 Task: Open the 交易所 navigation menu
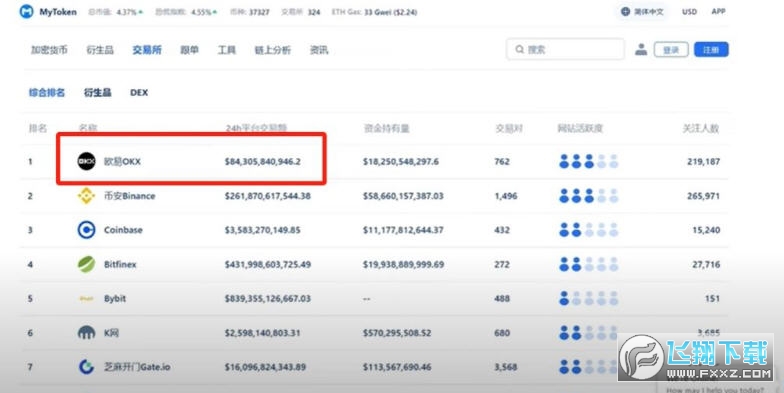tap(147, 50)
